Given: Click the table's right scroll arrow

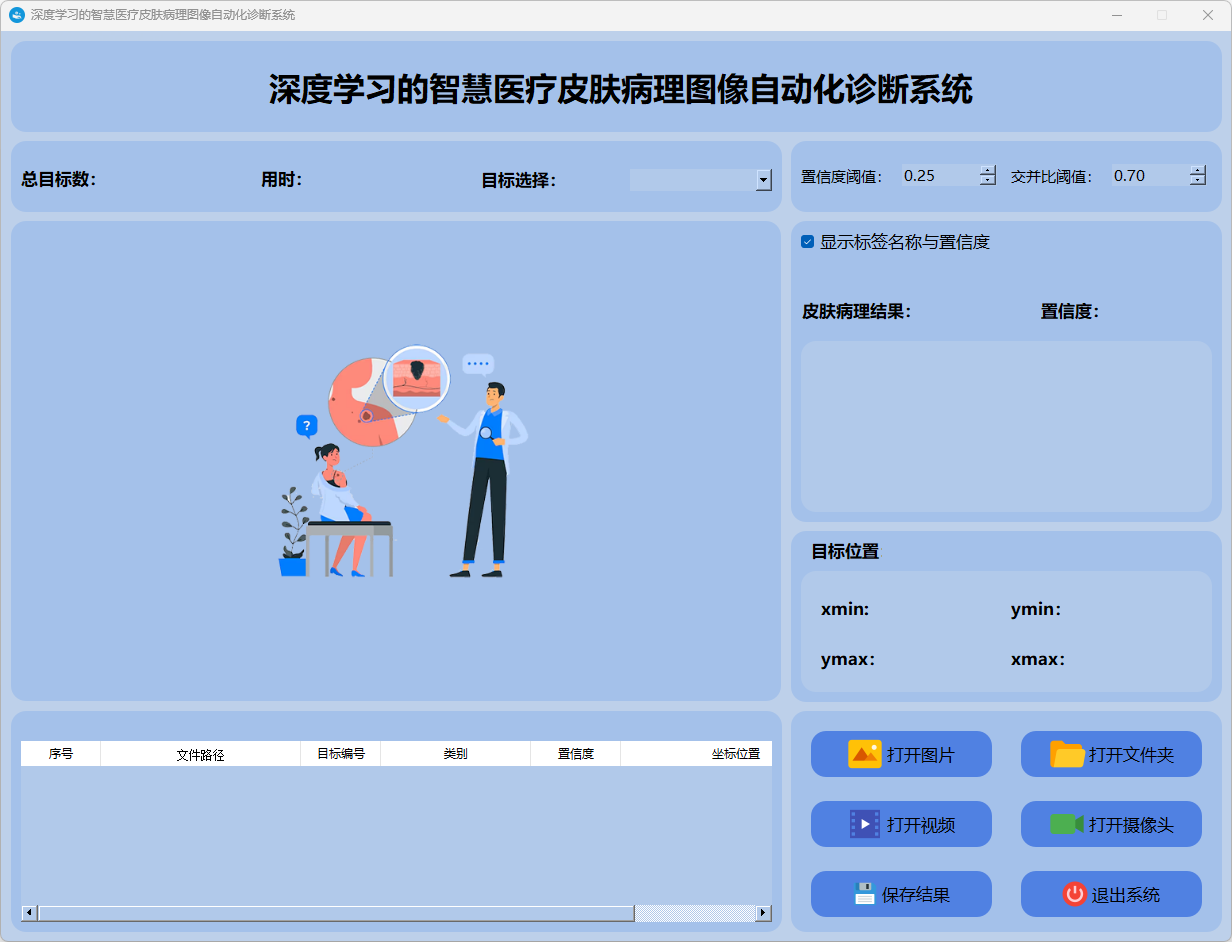Looking at the screenshot, I should 764,913.
